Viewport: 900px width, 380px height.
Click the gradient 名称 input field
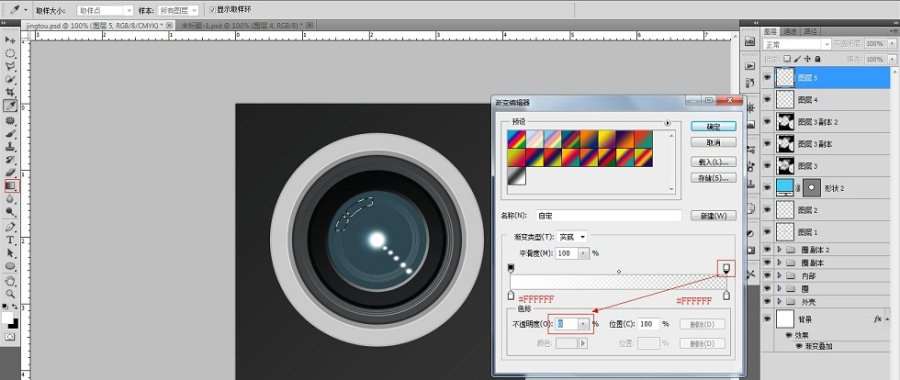pos(608,216)
